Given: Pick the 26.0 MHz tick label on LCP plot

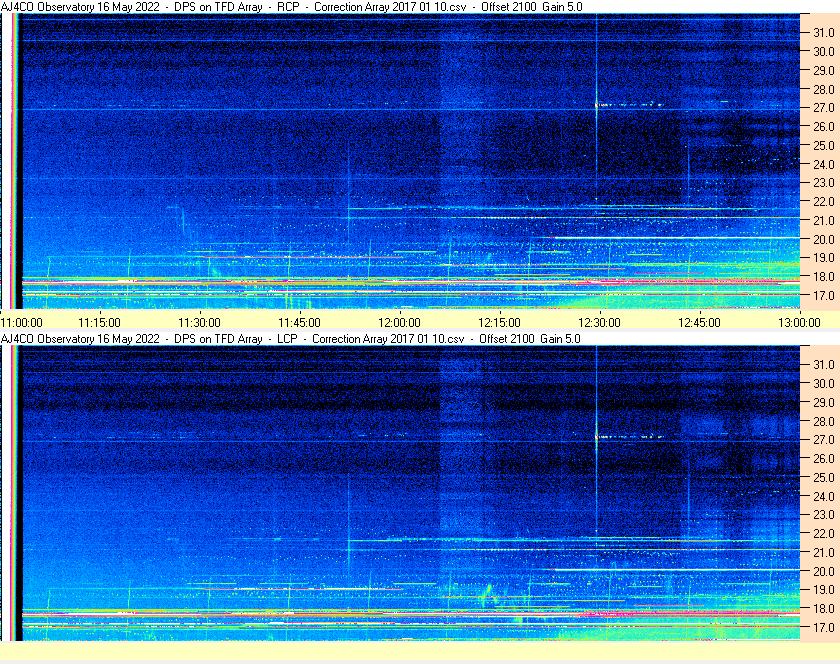Looking at the screenshot, I should tap(824, 459).
